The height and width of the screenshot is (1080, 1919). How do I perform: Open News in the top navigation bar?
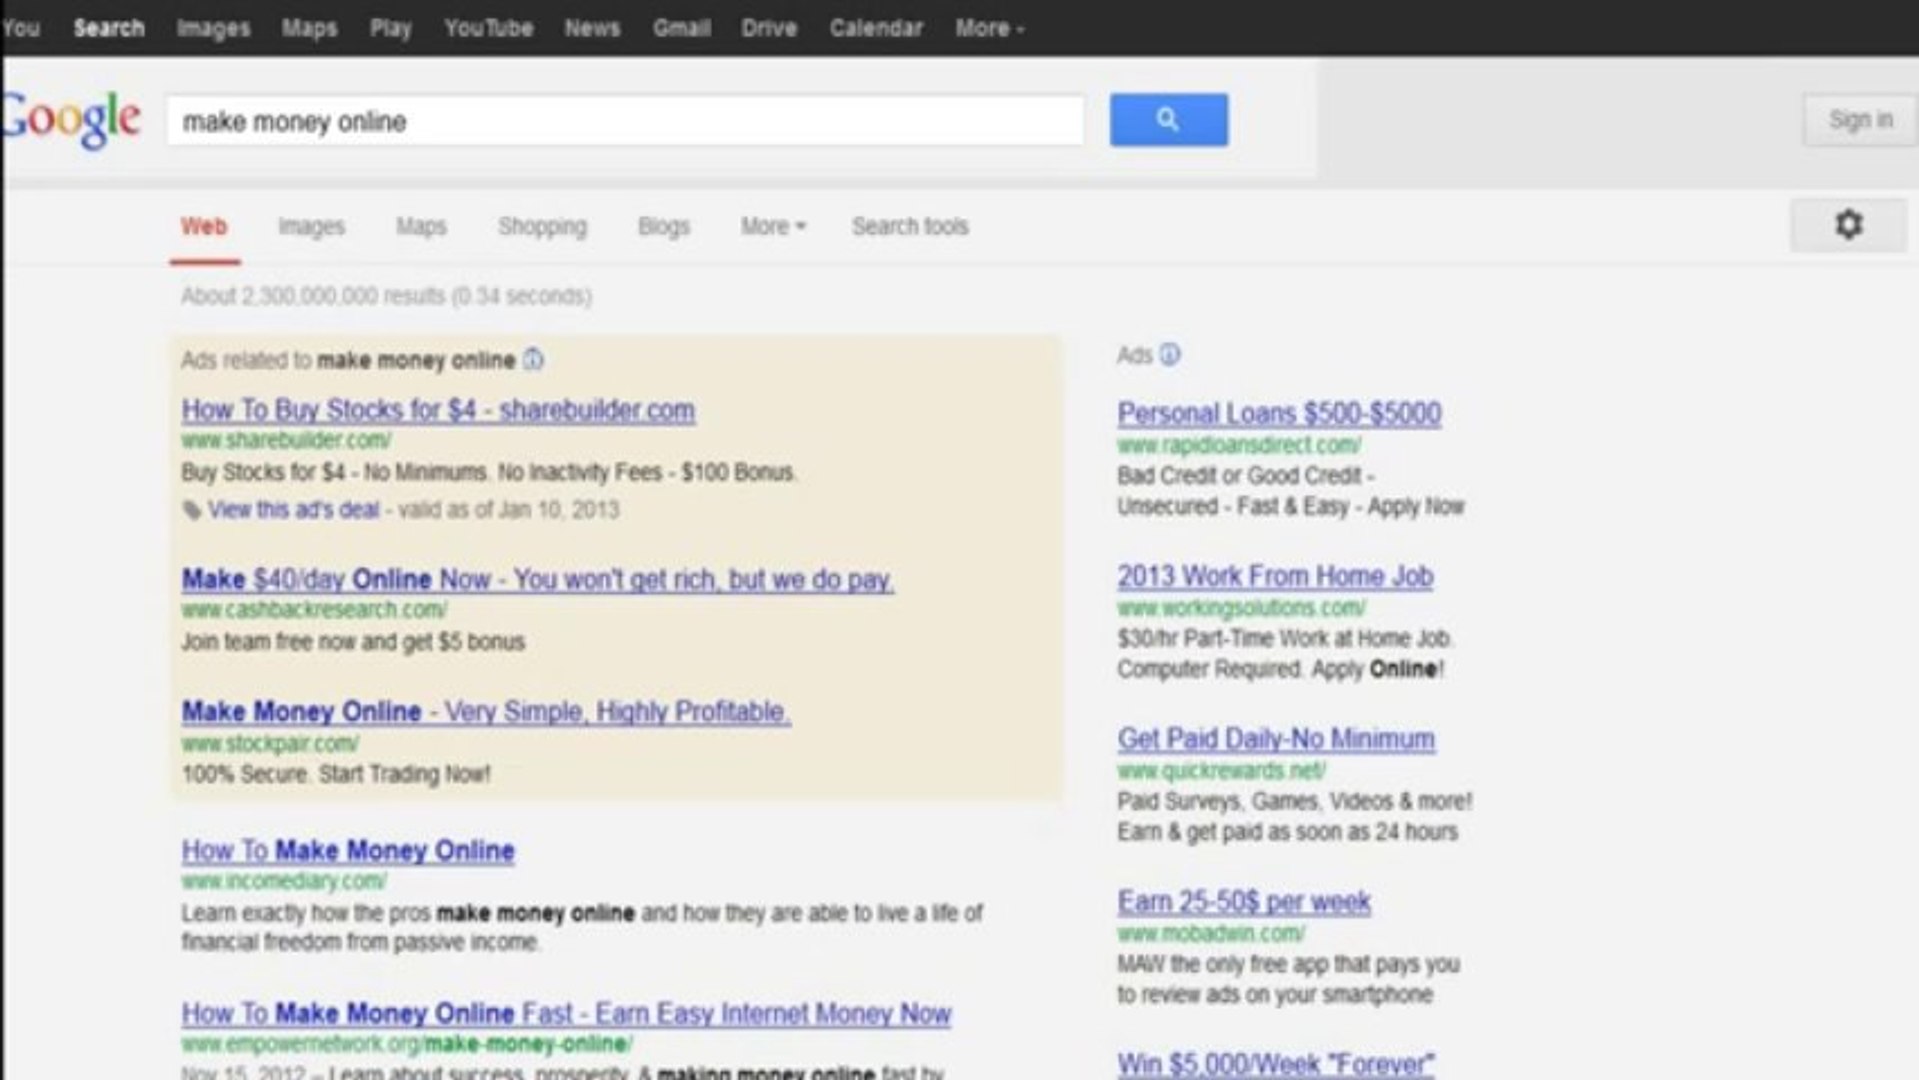(x=592, y=28)
